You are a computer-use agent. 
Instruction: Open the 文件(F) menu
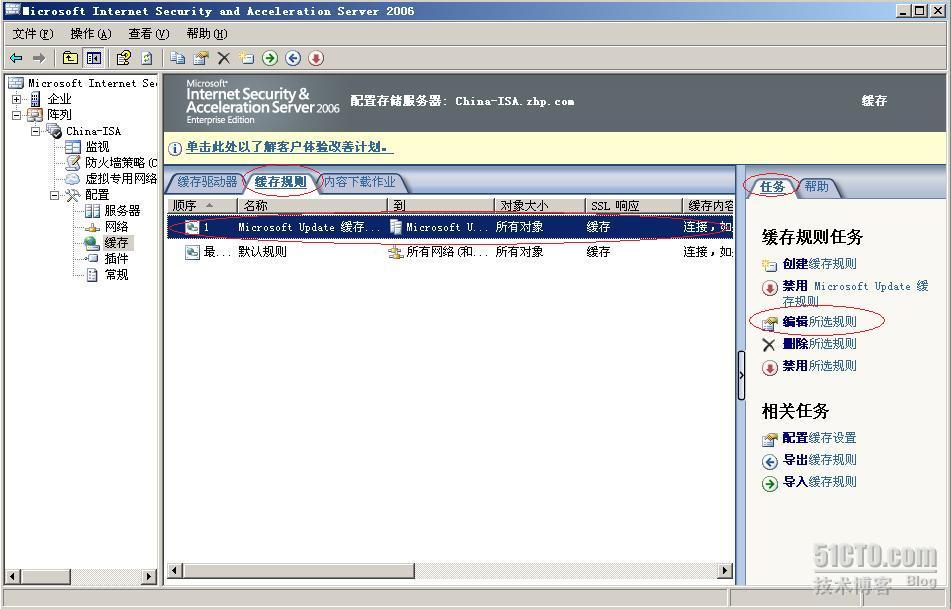[33, 34]
